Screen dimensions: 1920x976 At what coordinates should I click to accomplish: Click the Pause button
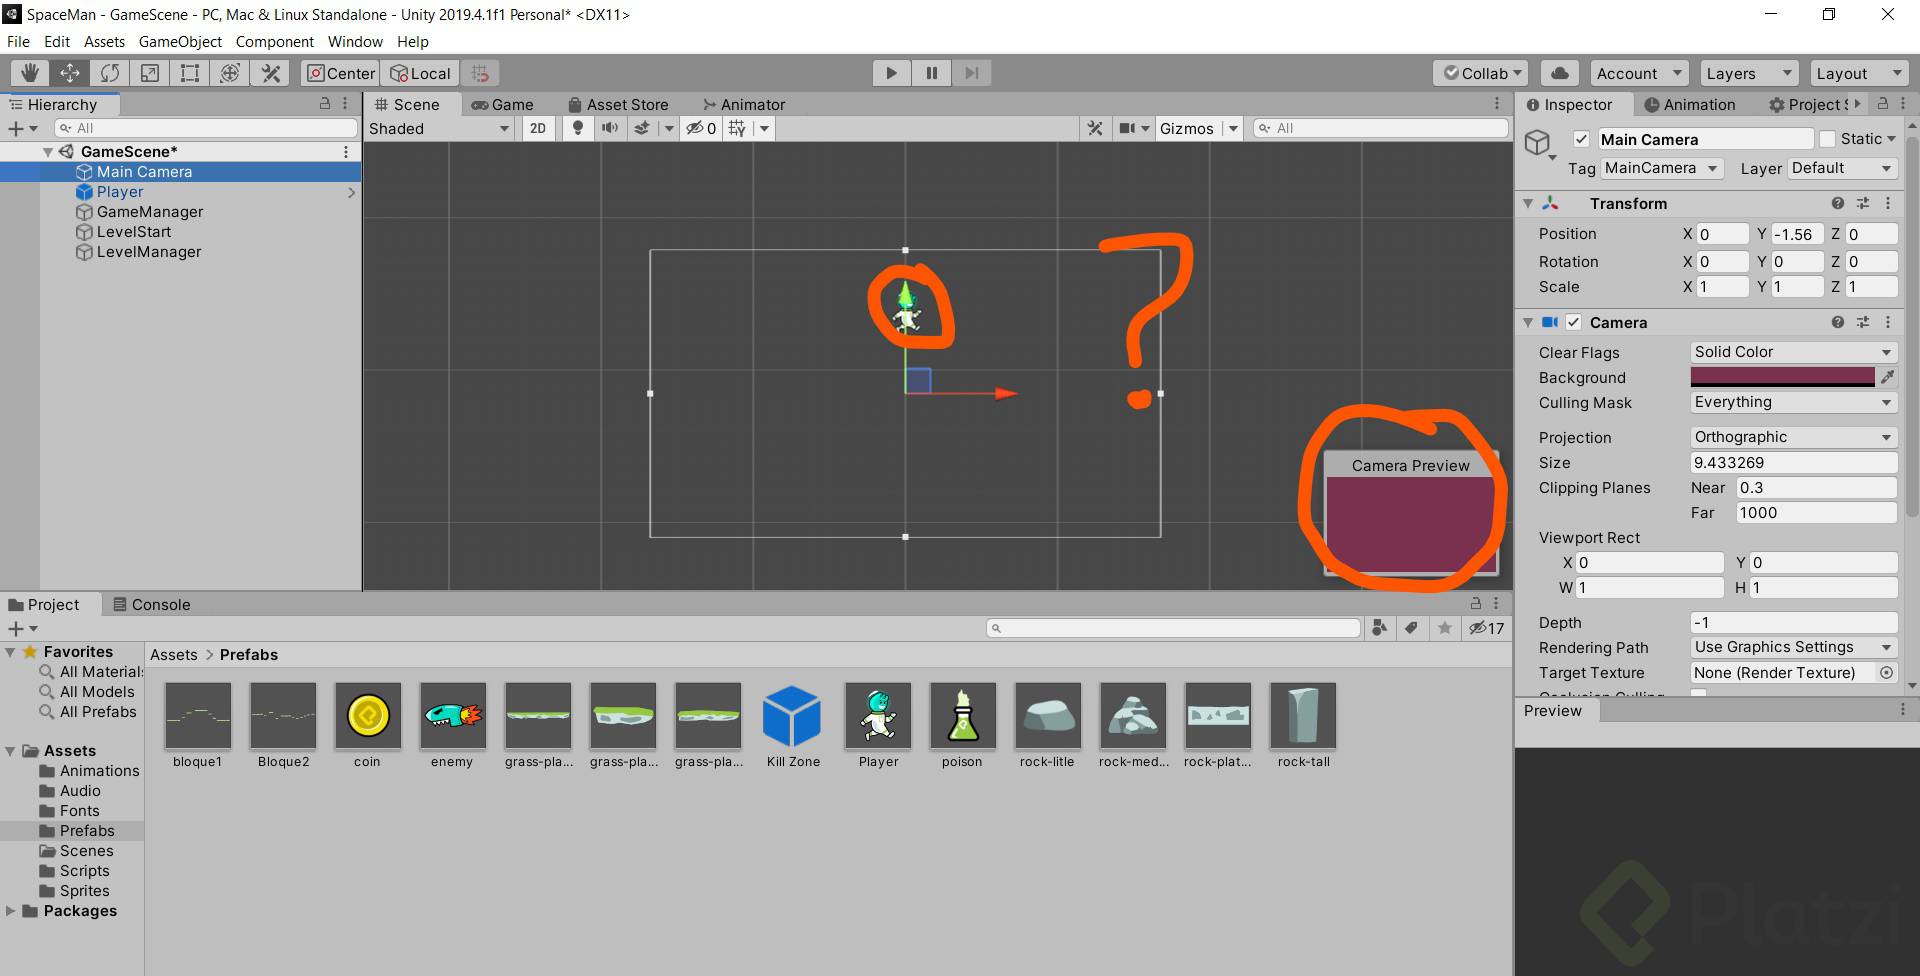[931, 73]
